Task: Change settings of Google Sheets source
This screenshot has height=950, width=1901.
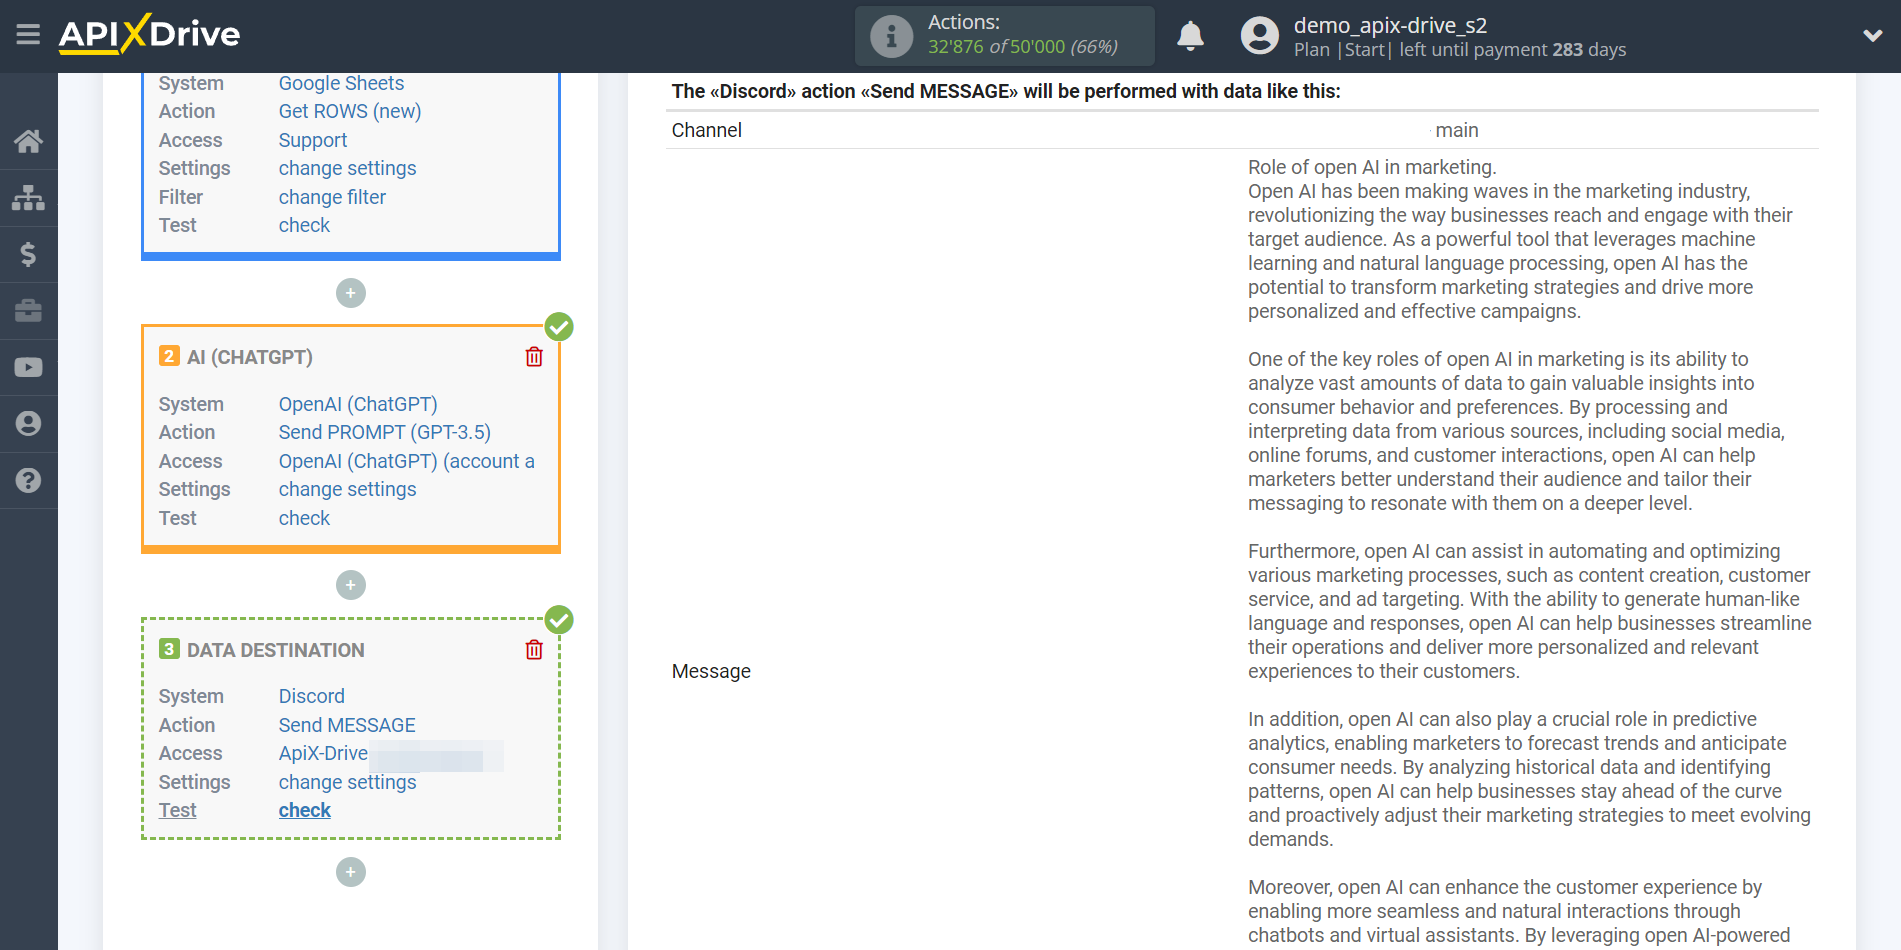Action: pos(347,168)
